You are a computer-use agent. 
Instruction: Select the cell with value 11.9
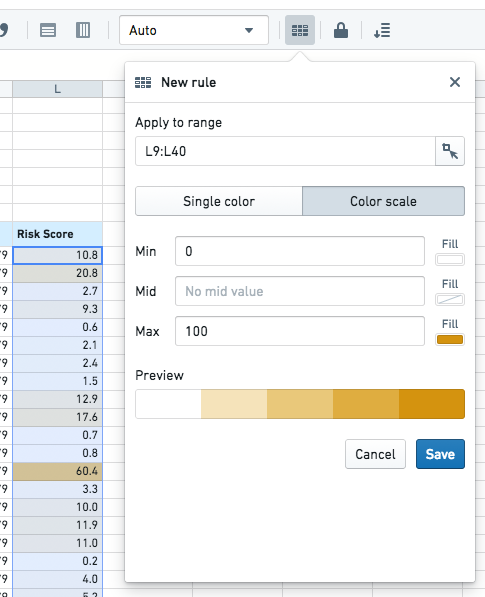pos(57,525)
